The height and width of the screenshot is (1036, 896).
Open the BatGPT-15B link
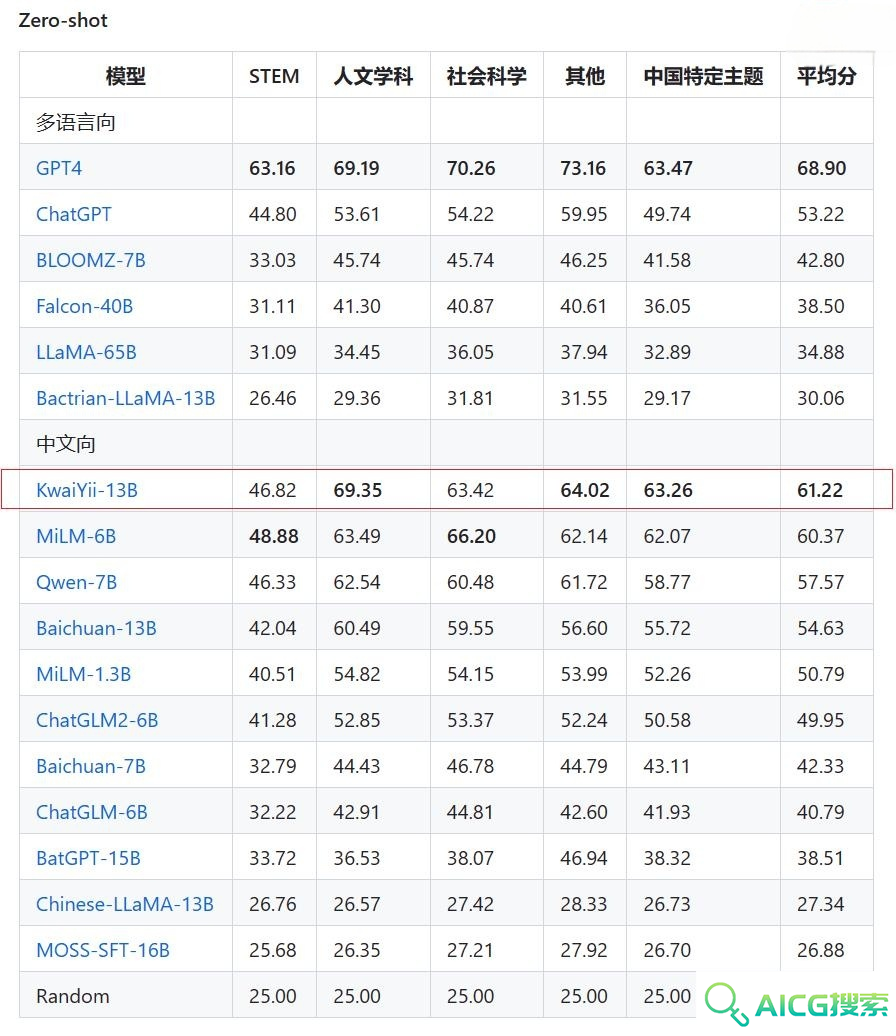coord(88,858)
